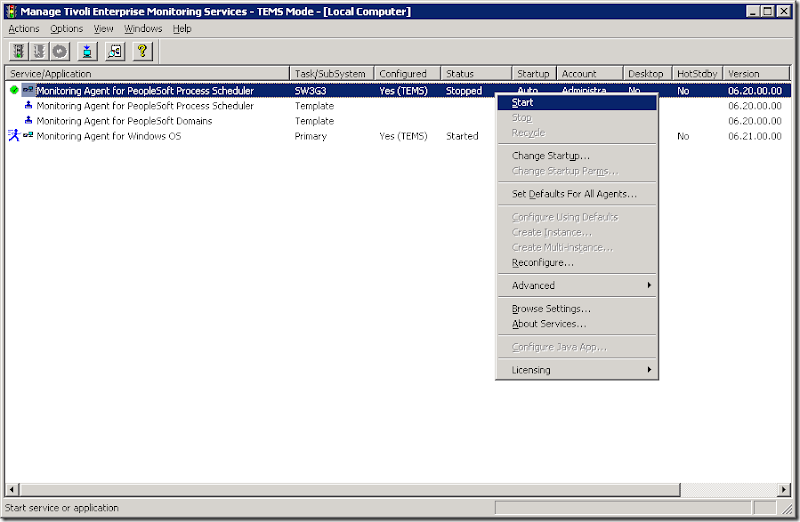Viewport: 800px width, 522px height.
Task: Click the Stop service traffic light toolbar icon
Action: point(39,52)
